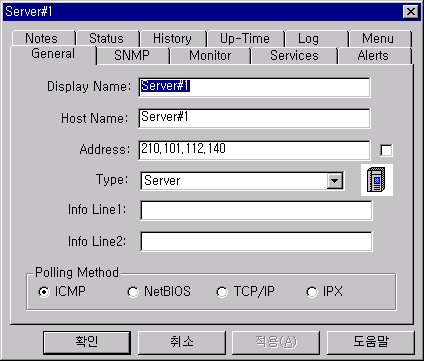Switch to the Status tab
Image resolution: width=424 pixels, height=361 pixels.
coord(107,39)
